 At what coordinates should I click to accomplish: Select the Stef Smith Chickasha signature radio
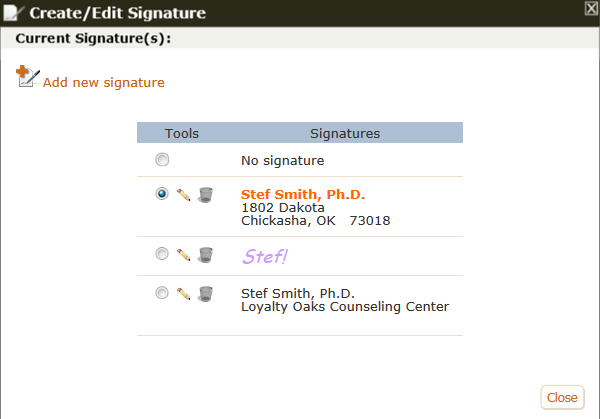point(162,194)
